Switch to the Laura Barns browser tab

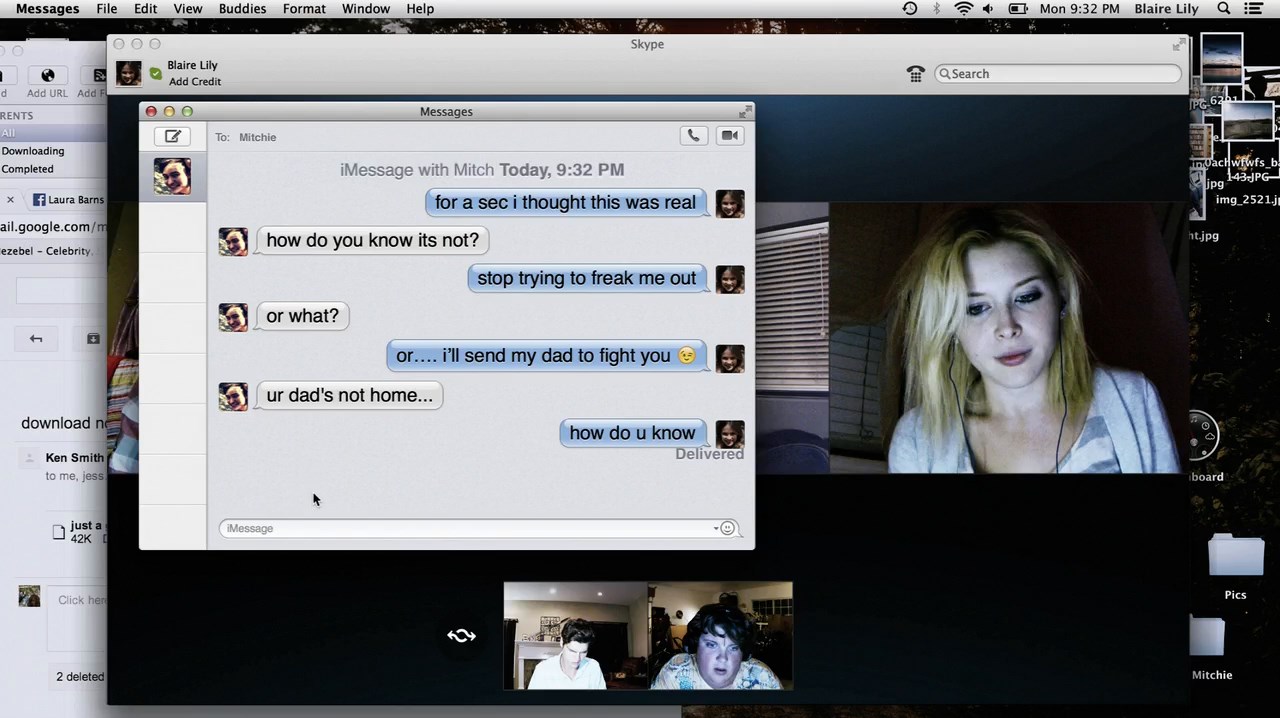pyautogui.click(x=68, y=200)
